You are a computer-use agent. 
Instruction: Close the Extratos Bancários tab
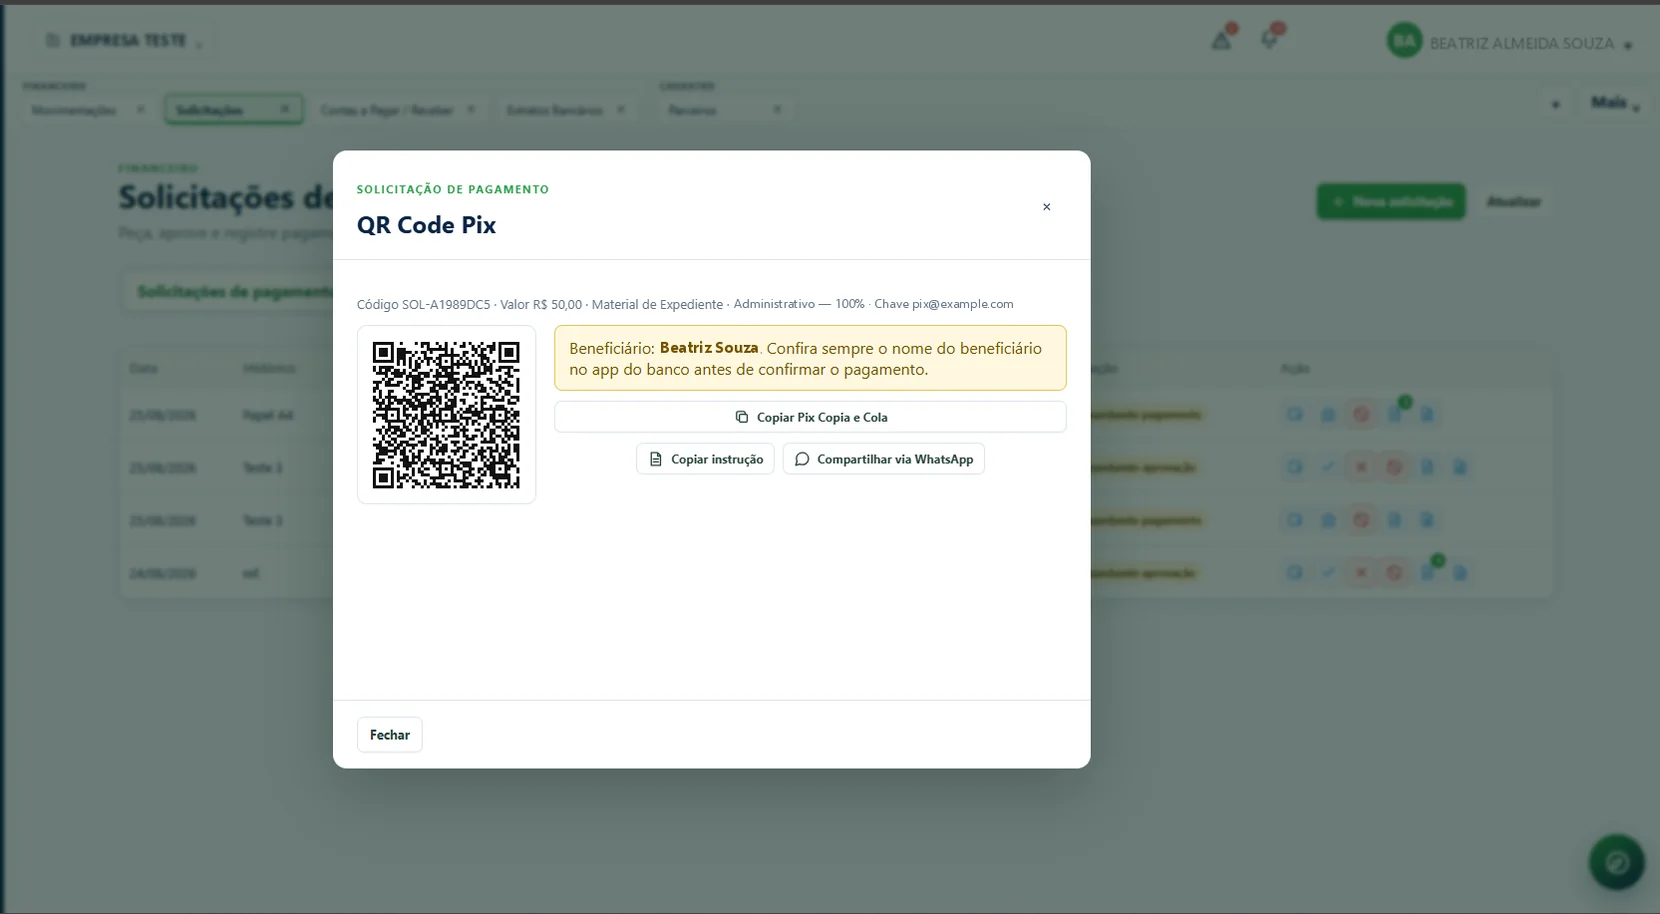tap(620, 109)
